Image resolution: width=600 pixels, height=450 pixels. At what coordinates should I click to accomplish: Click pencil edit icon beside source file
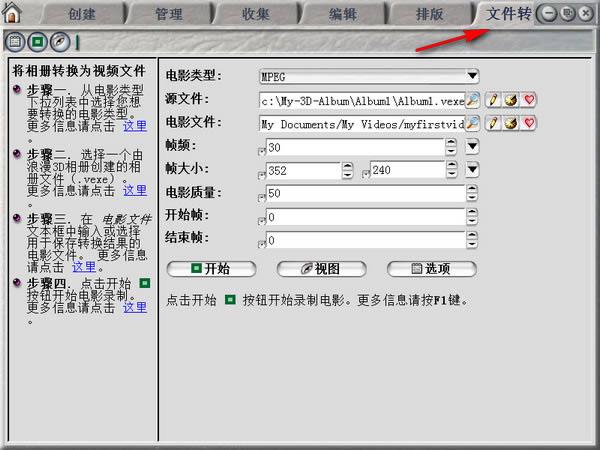click(x=493, y=100)
